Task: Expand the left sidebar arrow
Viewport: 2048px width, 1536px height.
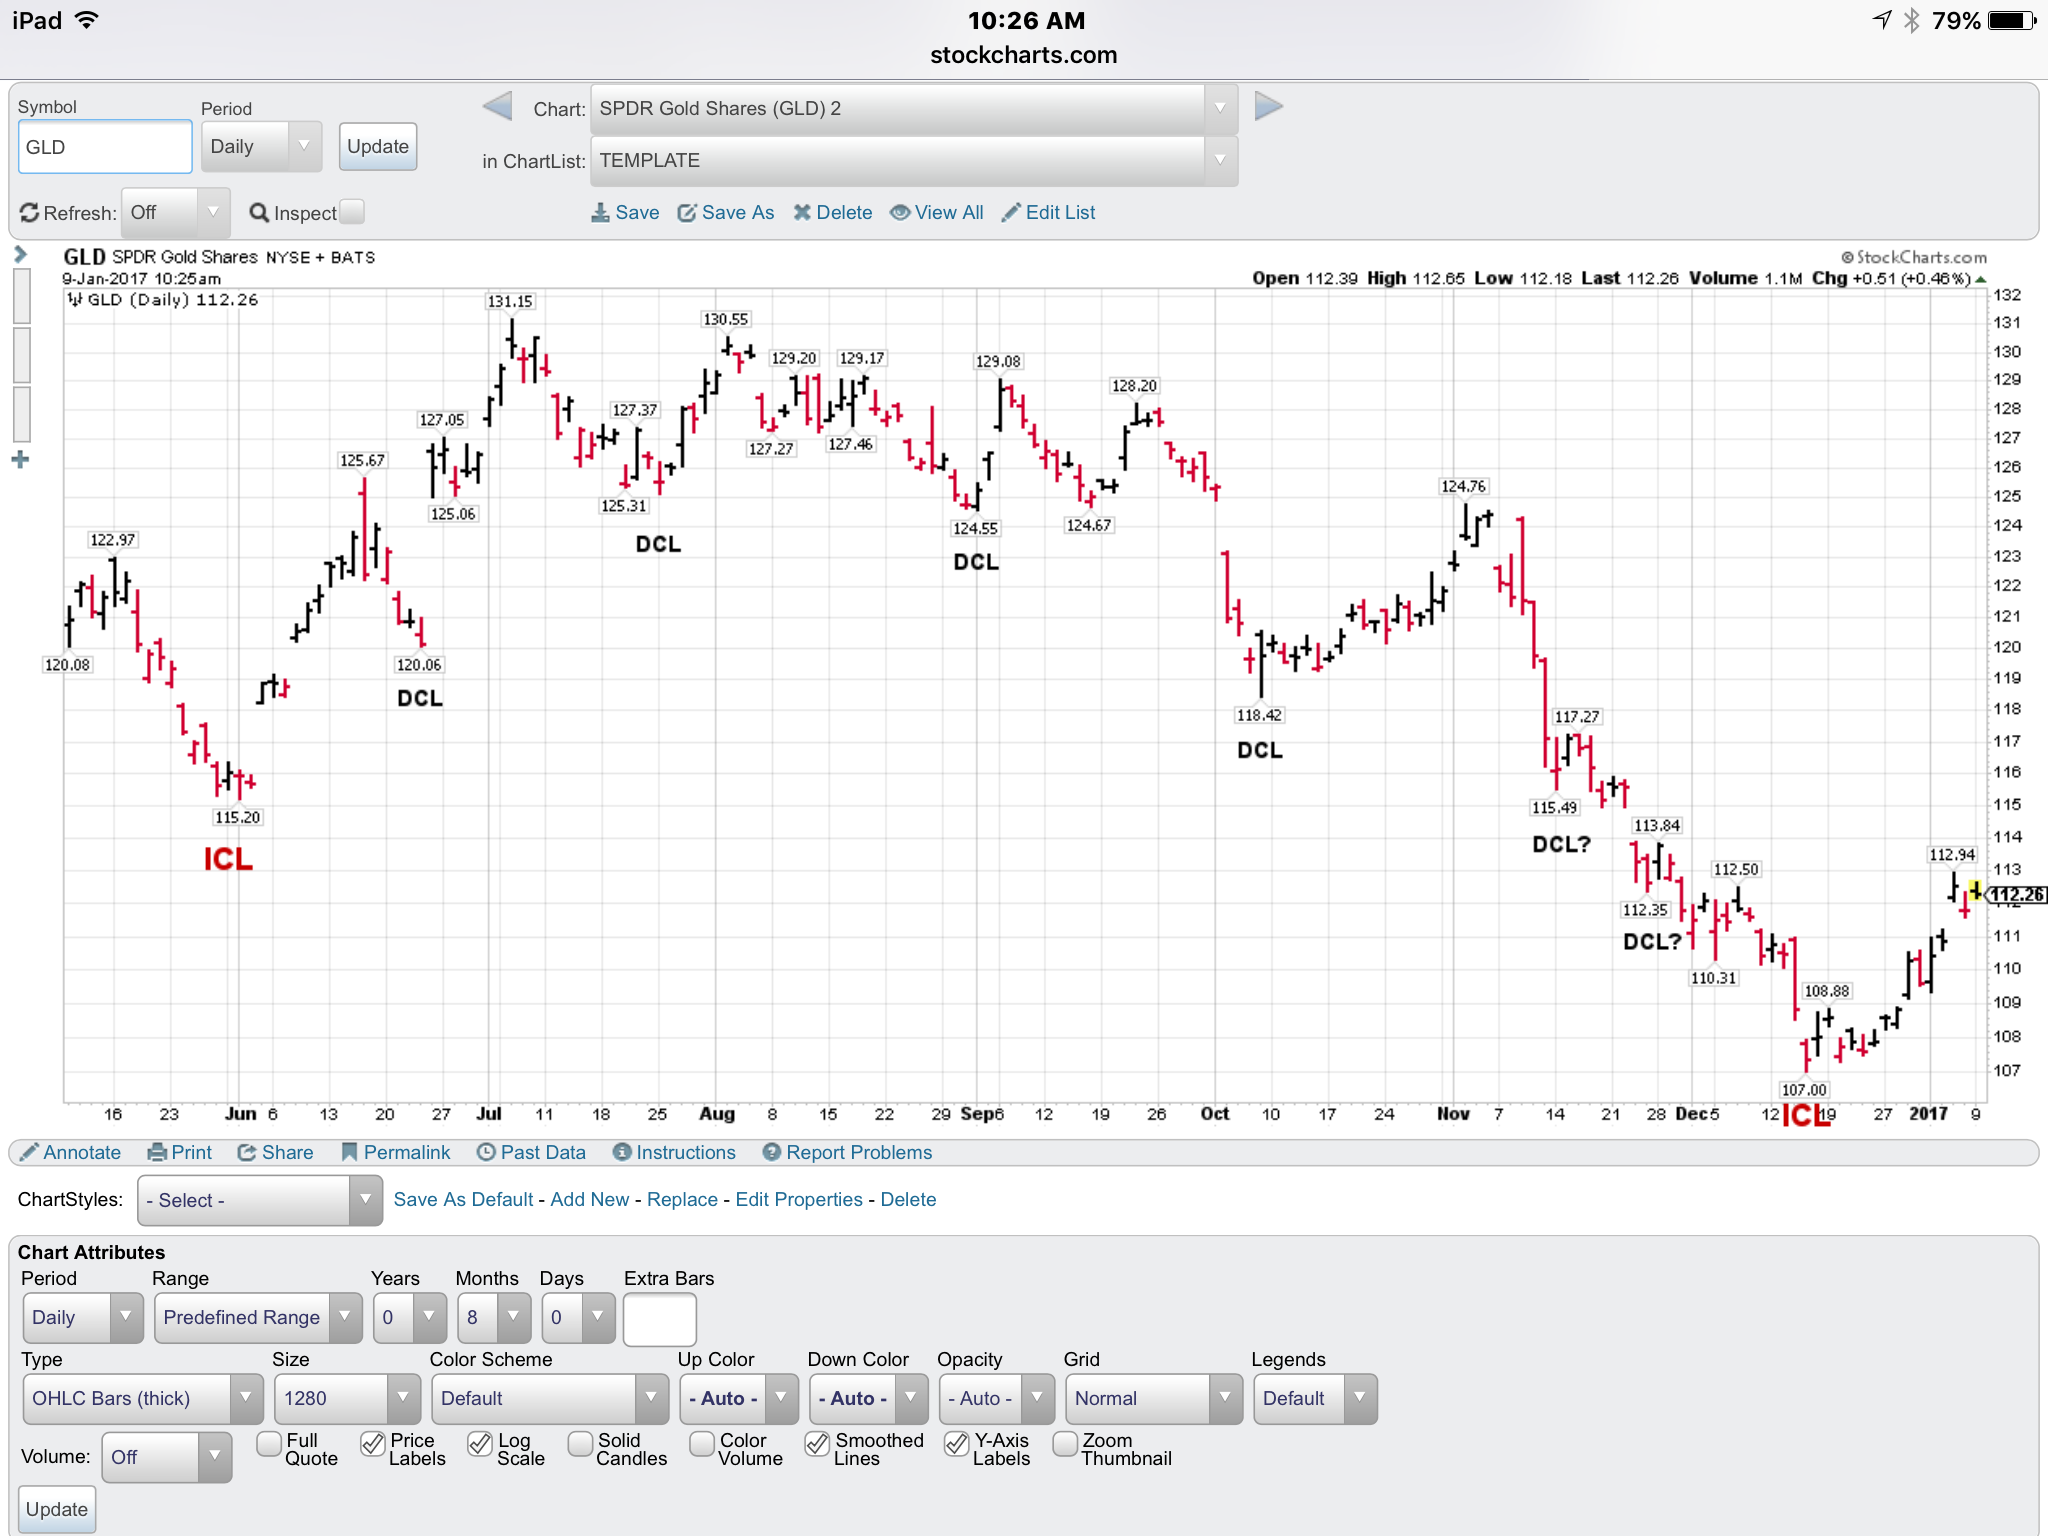Action: pyautogui.click(x=20, y=255)
